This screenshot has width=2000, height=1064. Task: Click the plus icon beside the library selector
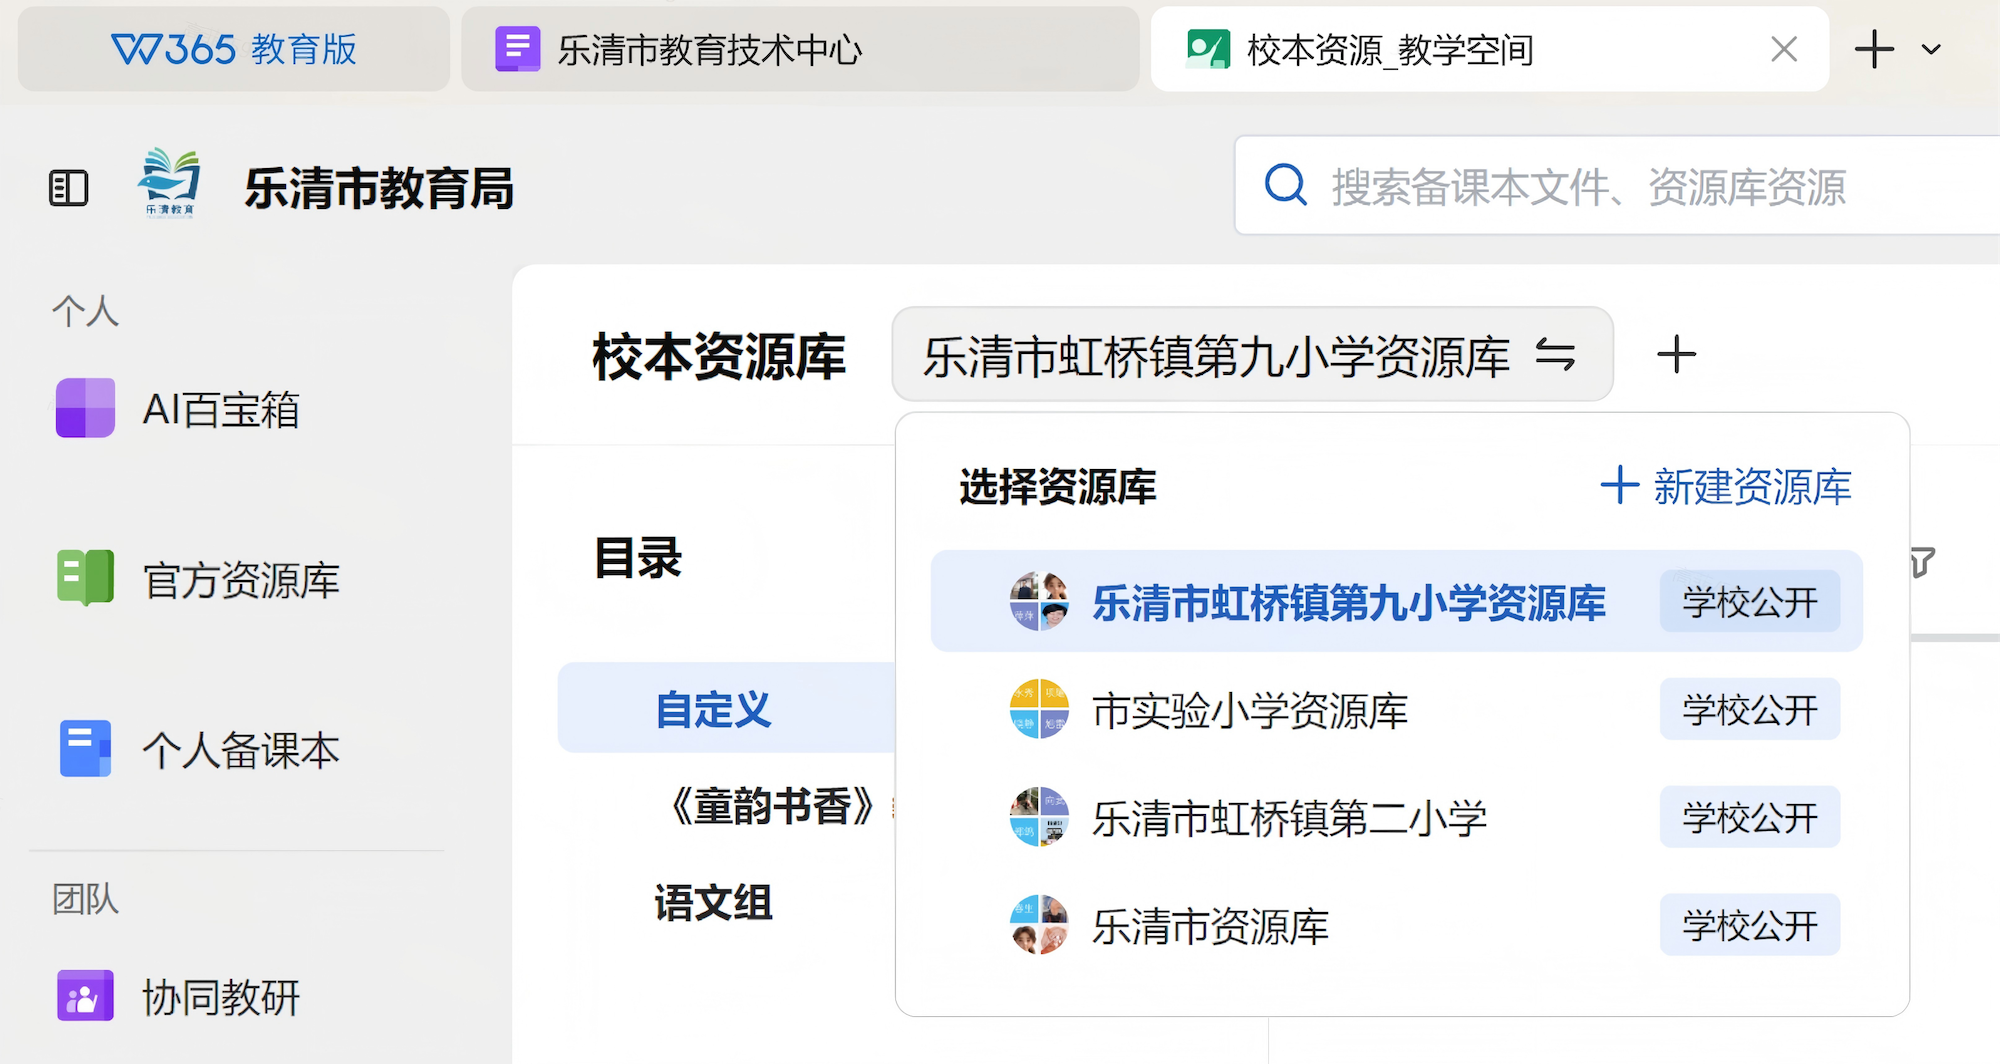pos(1676,355)
